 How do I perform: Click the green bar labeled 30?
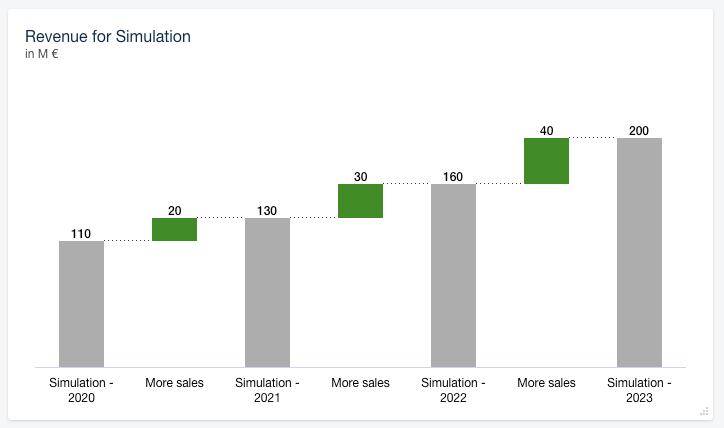(x=360, y=201)
